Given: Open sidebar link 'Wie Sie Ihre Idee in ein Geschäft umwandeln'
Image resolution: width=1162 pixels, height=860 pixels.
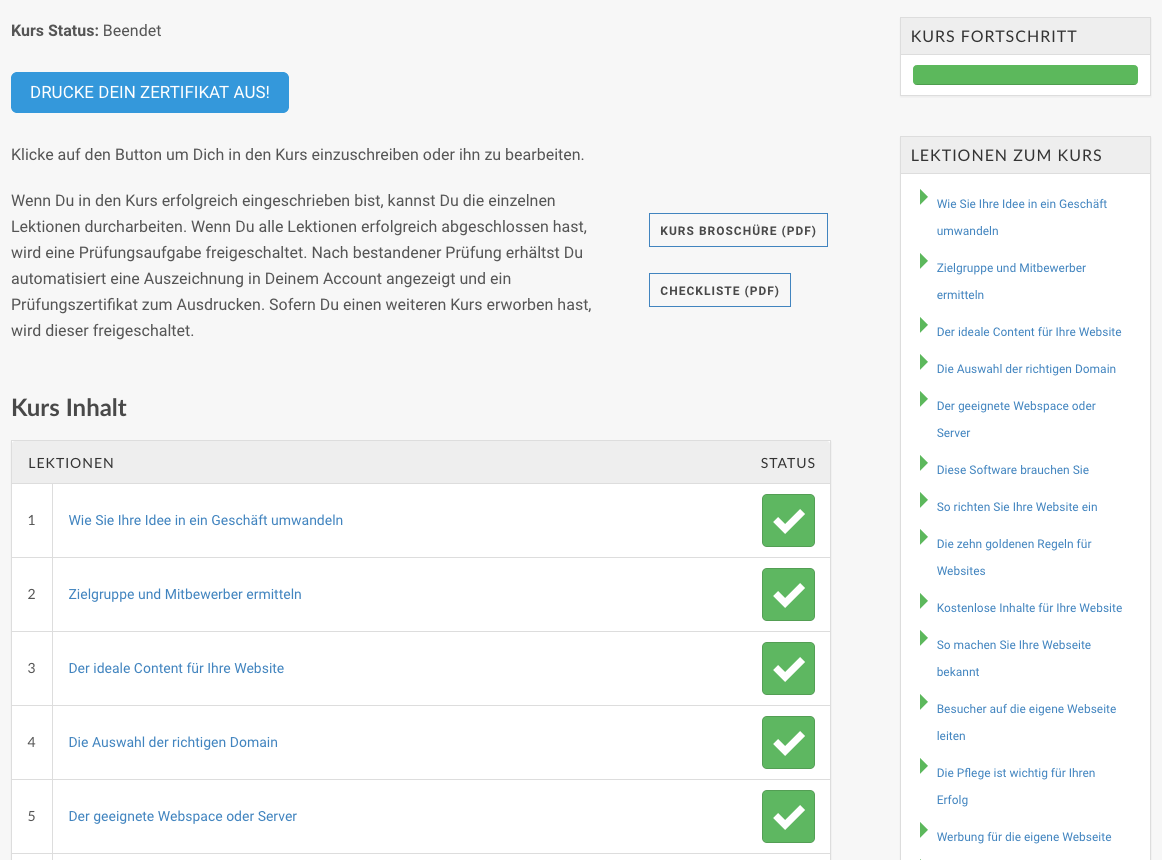Looking at the screenshot, I should 1022,217.
